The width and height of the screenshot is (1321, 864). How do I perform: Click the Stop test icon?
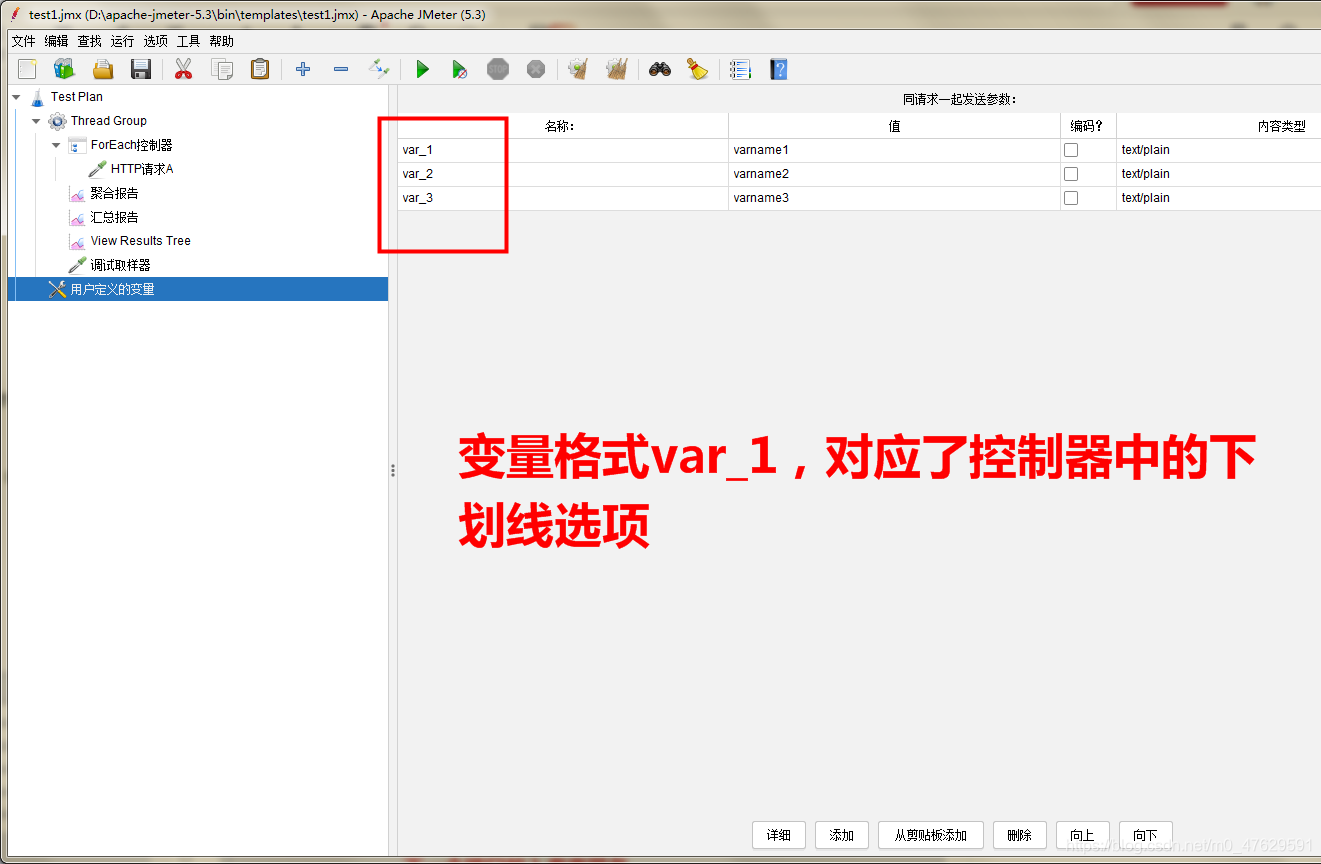click(498, 69)
